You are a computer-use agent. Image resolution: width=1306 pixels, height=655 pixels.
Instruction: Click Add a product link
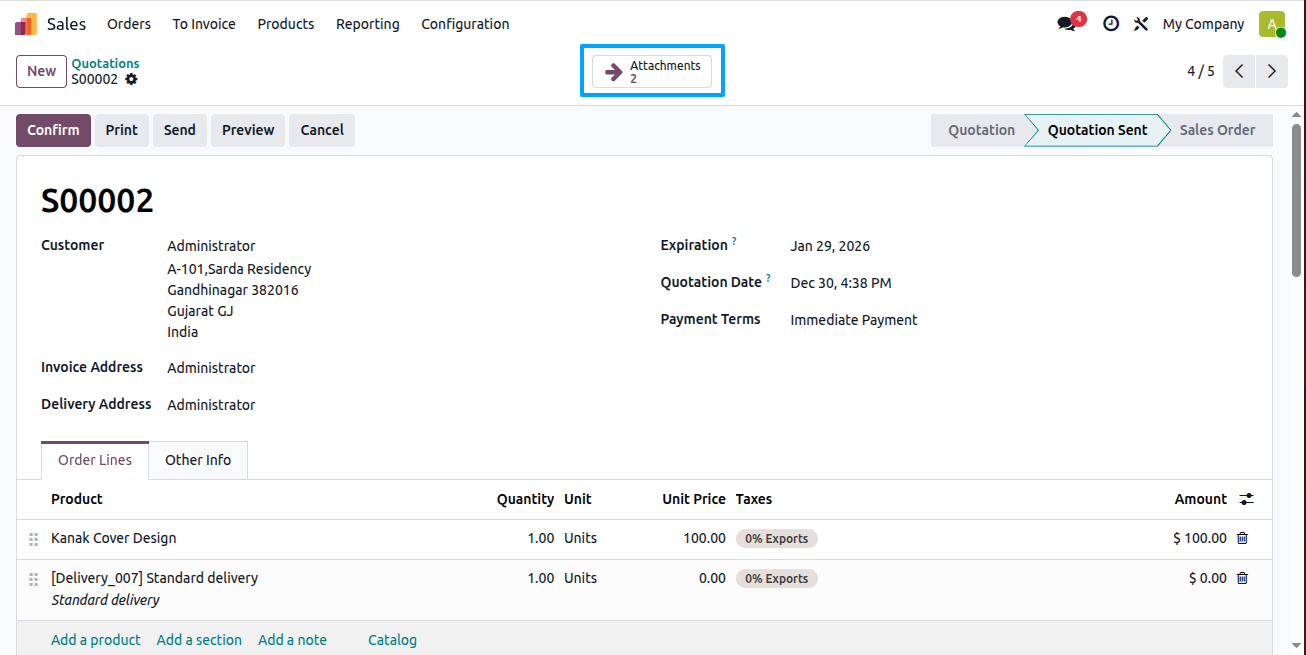coord(96,640)
